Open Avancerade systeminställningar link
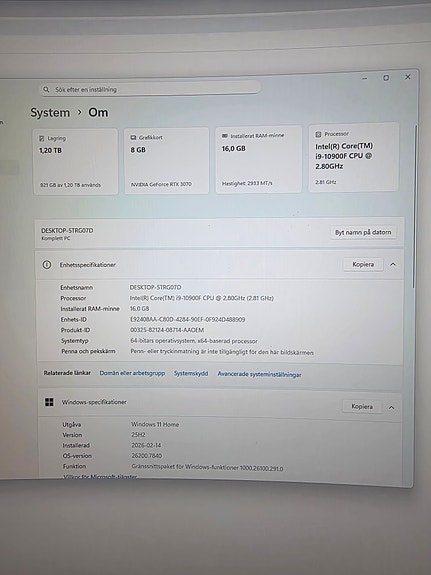This screenshot has height=575, width=431. click(259, 374)
